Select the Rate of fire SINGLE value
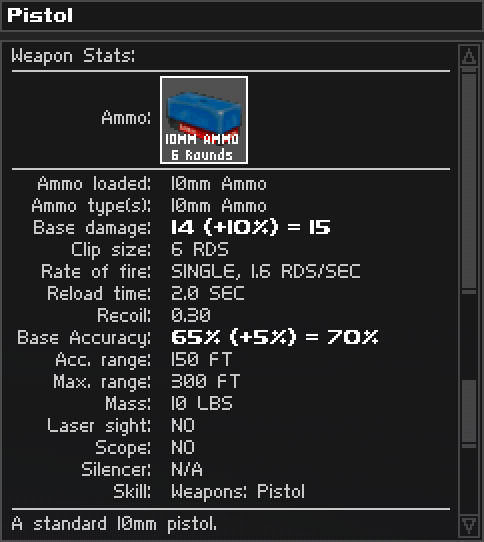 266,271
